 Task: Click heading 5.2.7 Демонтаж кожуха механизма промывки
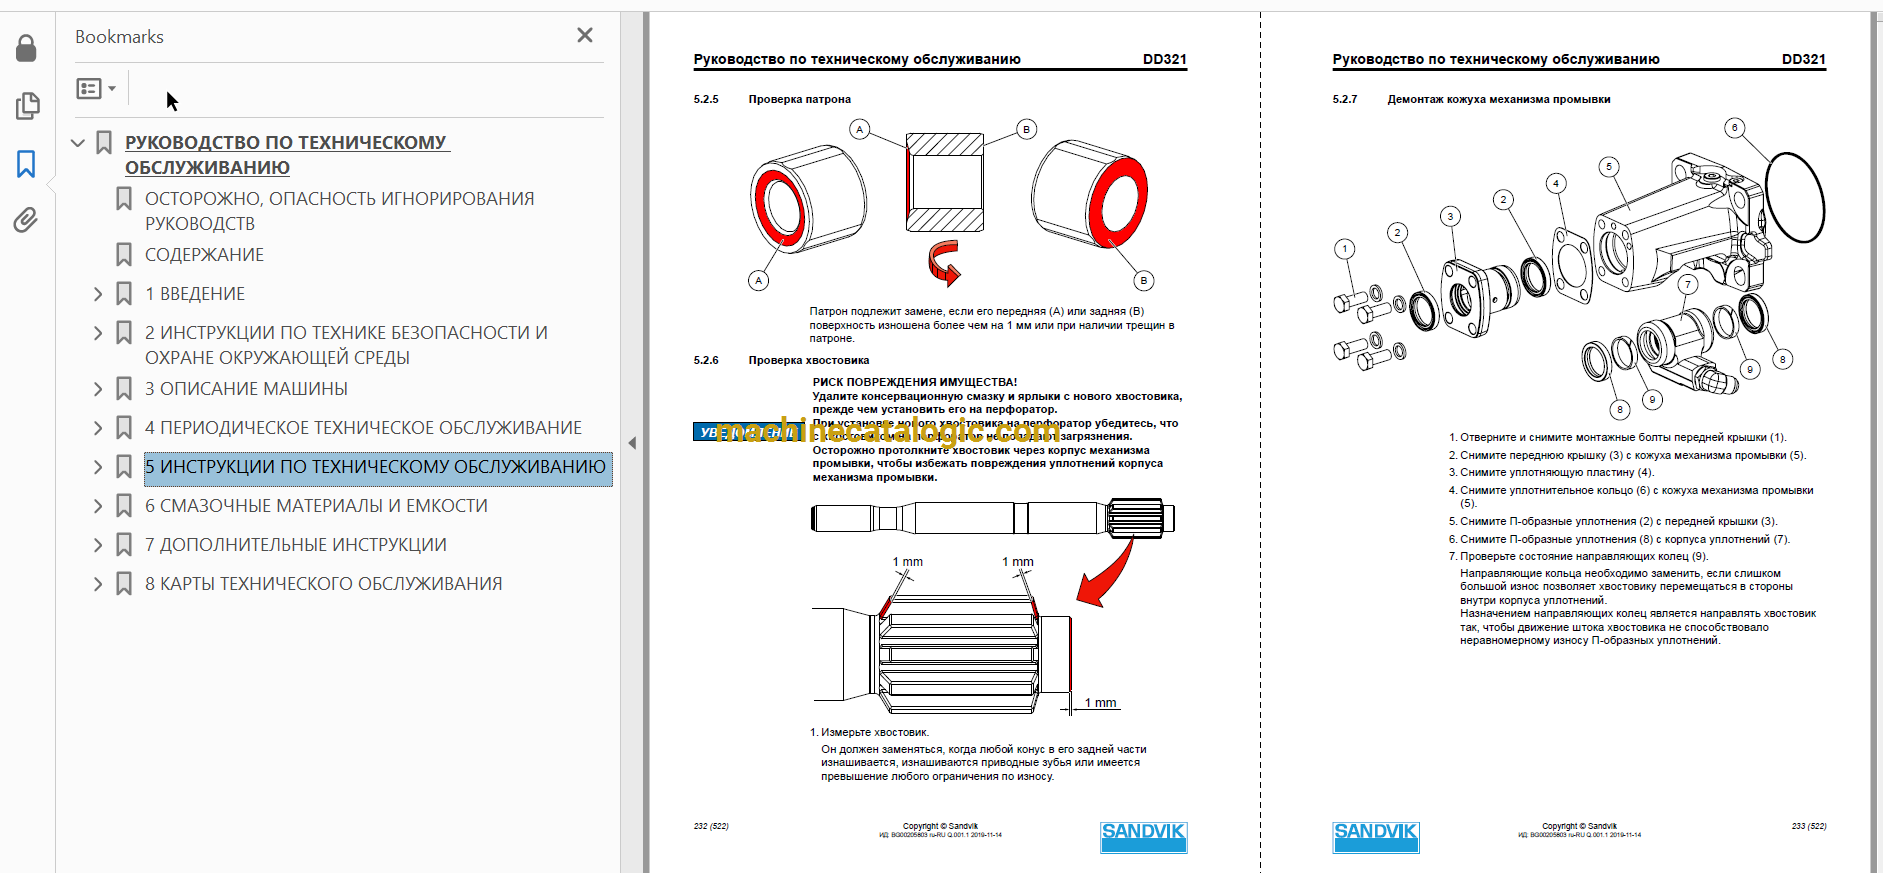(1471, 99)
